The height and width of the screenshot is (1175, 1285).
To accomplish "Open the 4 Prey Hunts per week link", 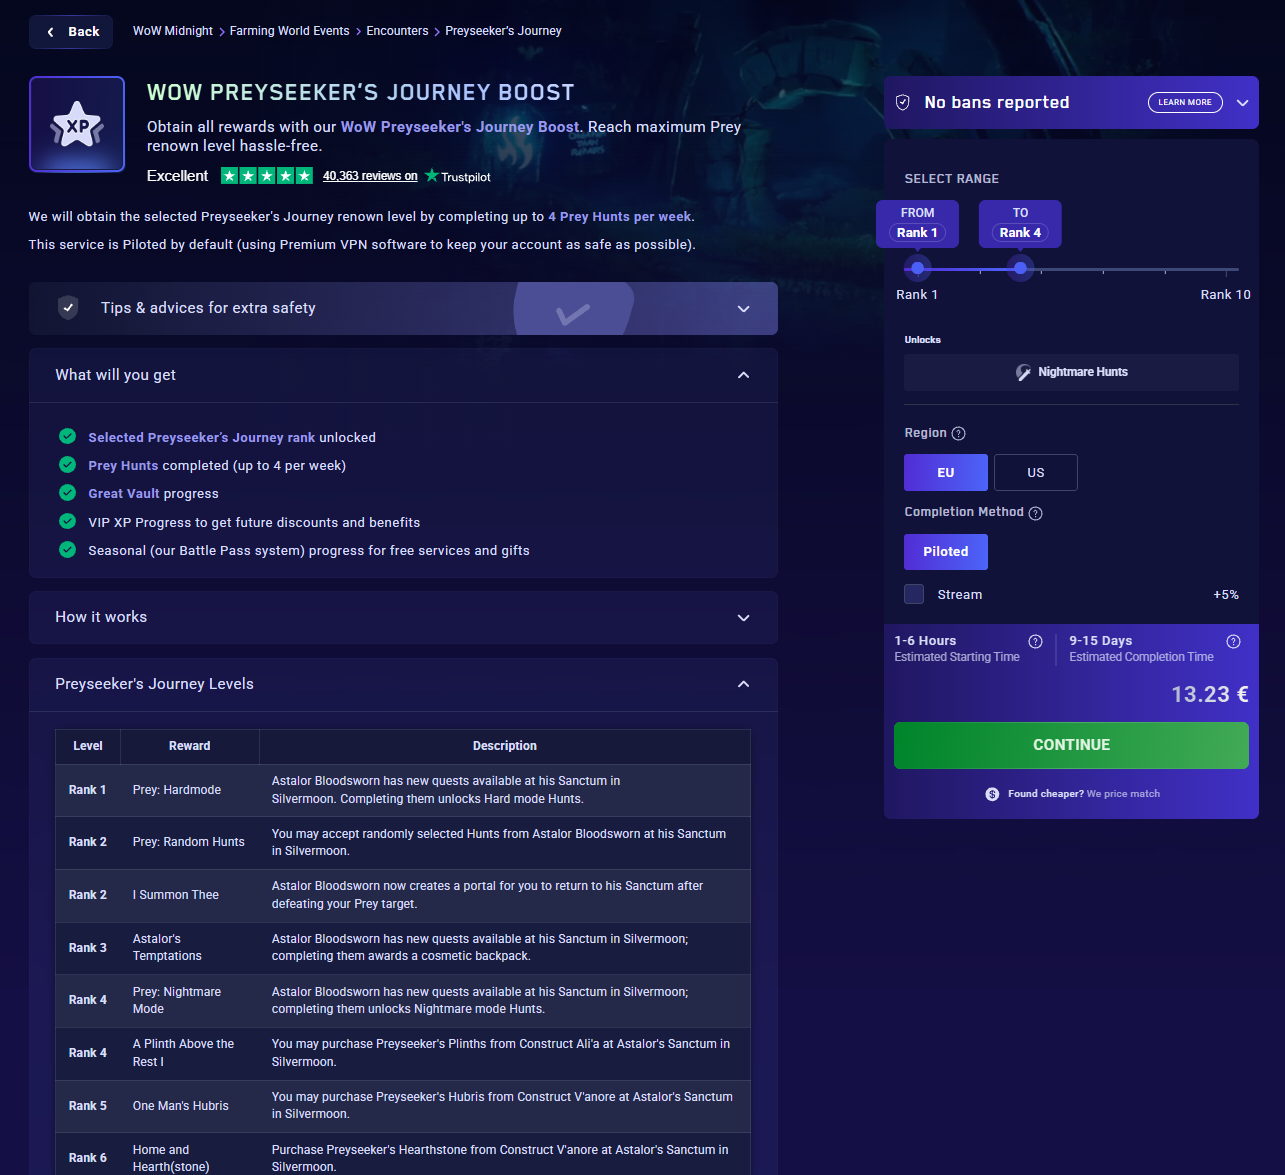I will coord(619,216).
